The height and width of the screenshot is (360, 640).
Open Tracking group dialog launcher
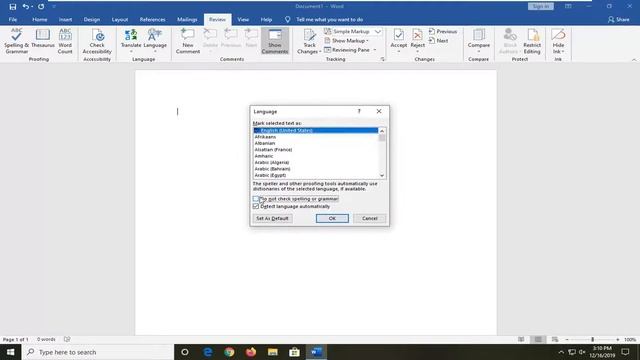382,60
